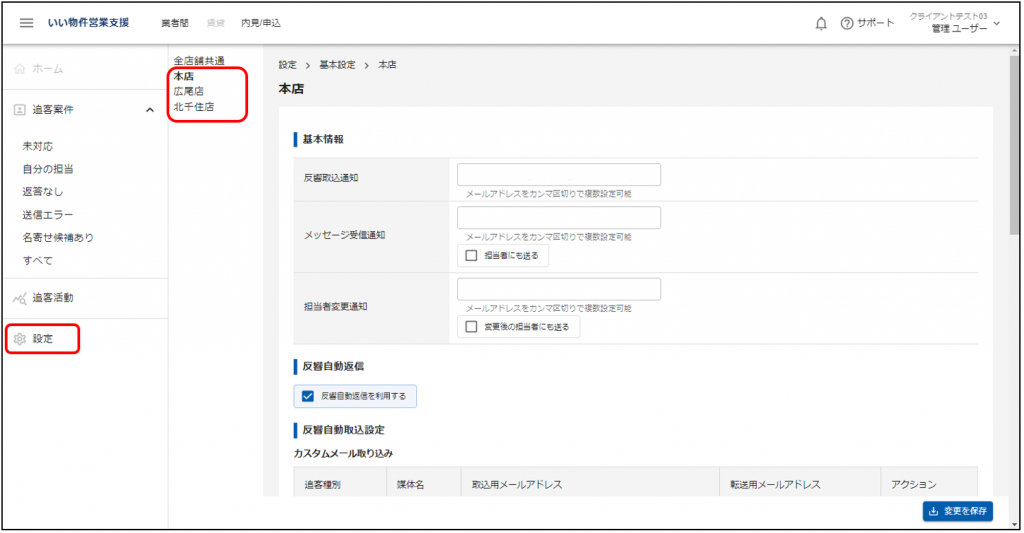Click the 追客案件 person card icon
Image resolution: width=1024 pixels, height=533 pixels.
[x=20, y=109]
